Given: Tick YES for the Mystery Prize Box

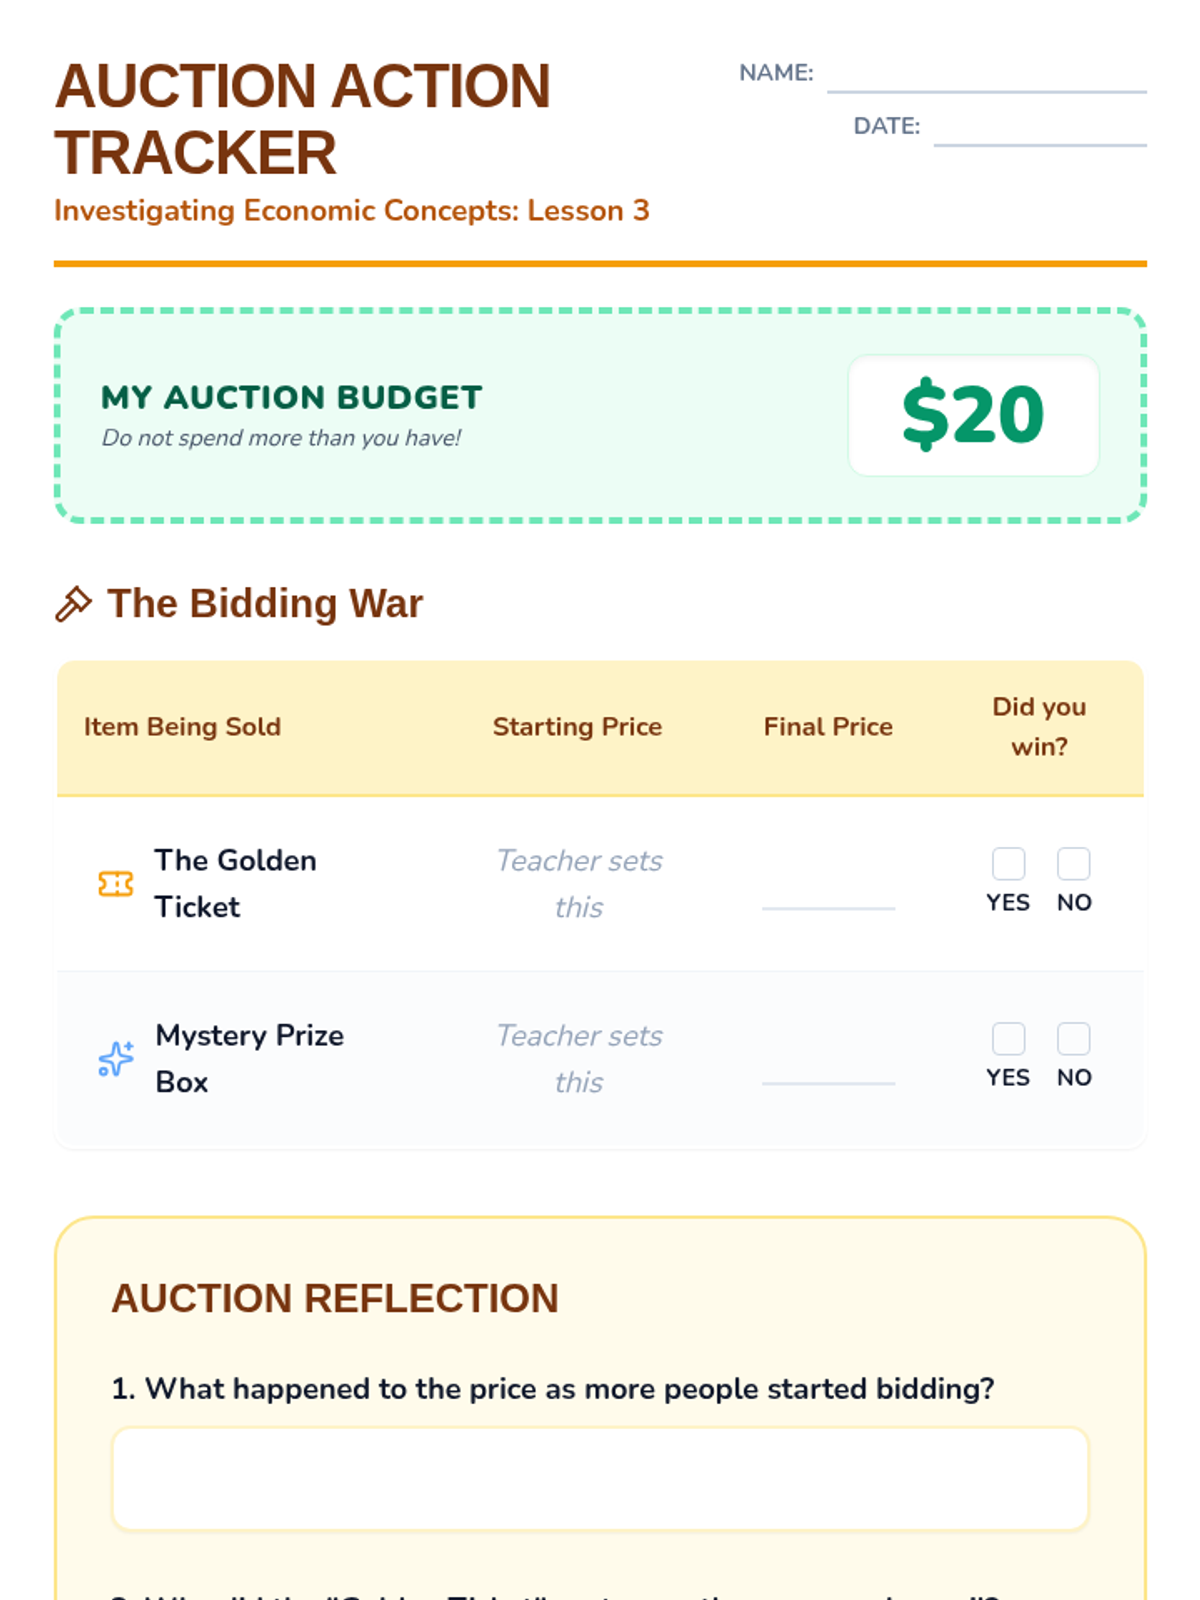Looking at the screenshot, I should point(1008,1038).
